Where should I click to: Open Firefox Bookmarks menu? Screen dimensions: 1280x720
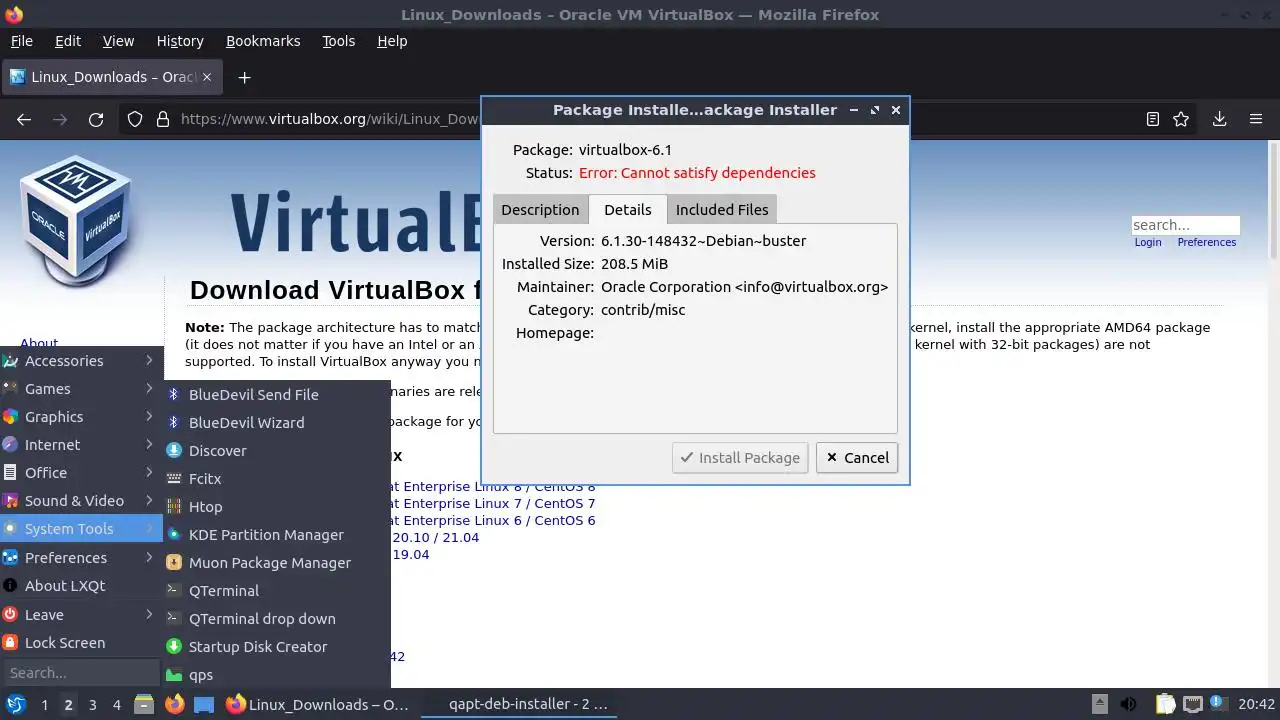point(263,41)
